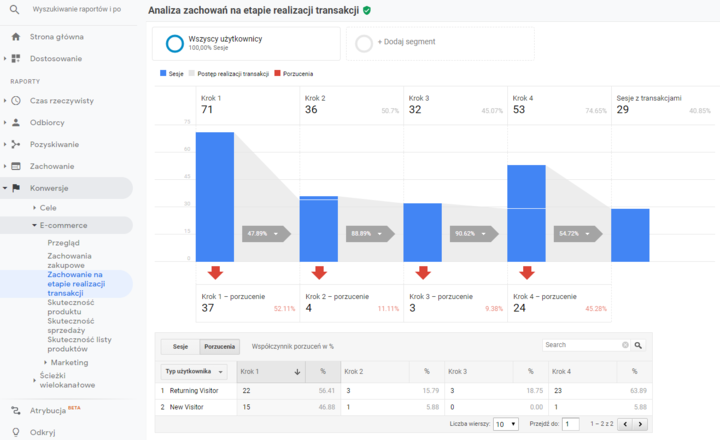Screen dimensions: 720x440
Task: Click the green verified shield next to title
Action: click(367, 10)
